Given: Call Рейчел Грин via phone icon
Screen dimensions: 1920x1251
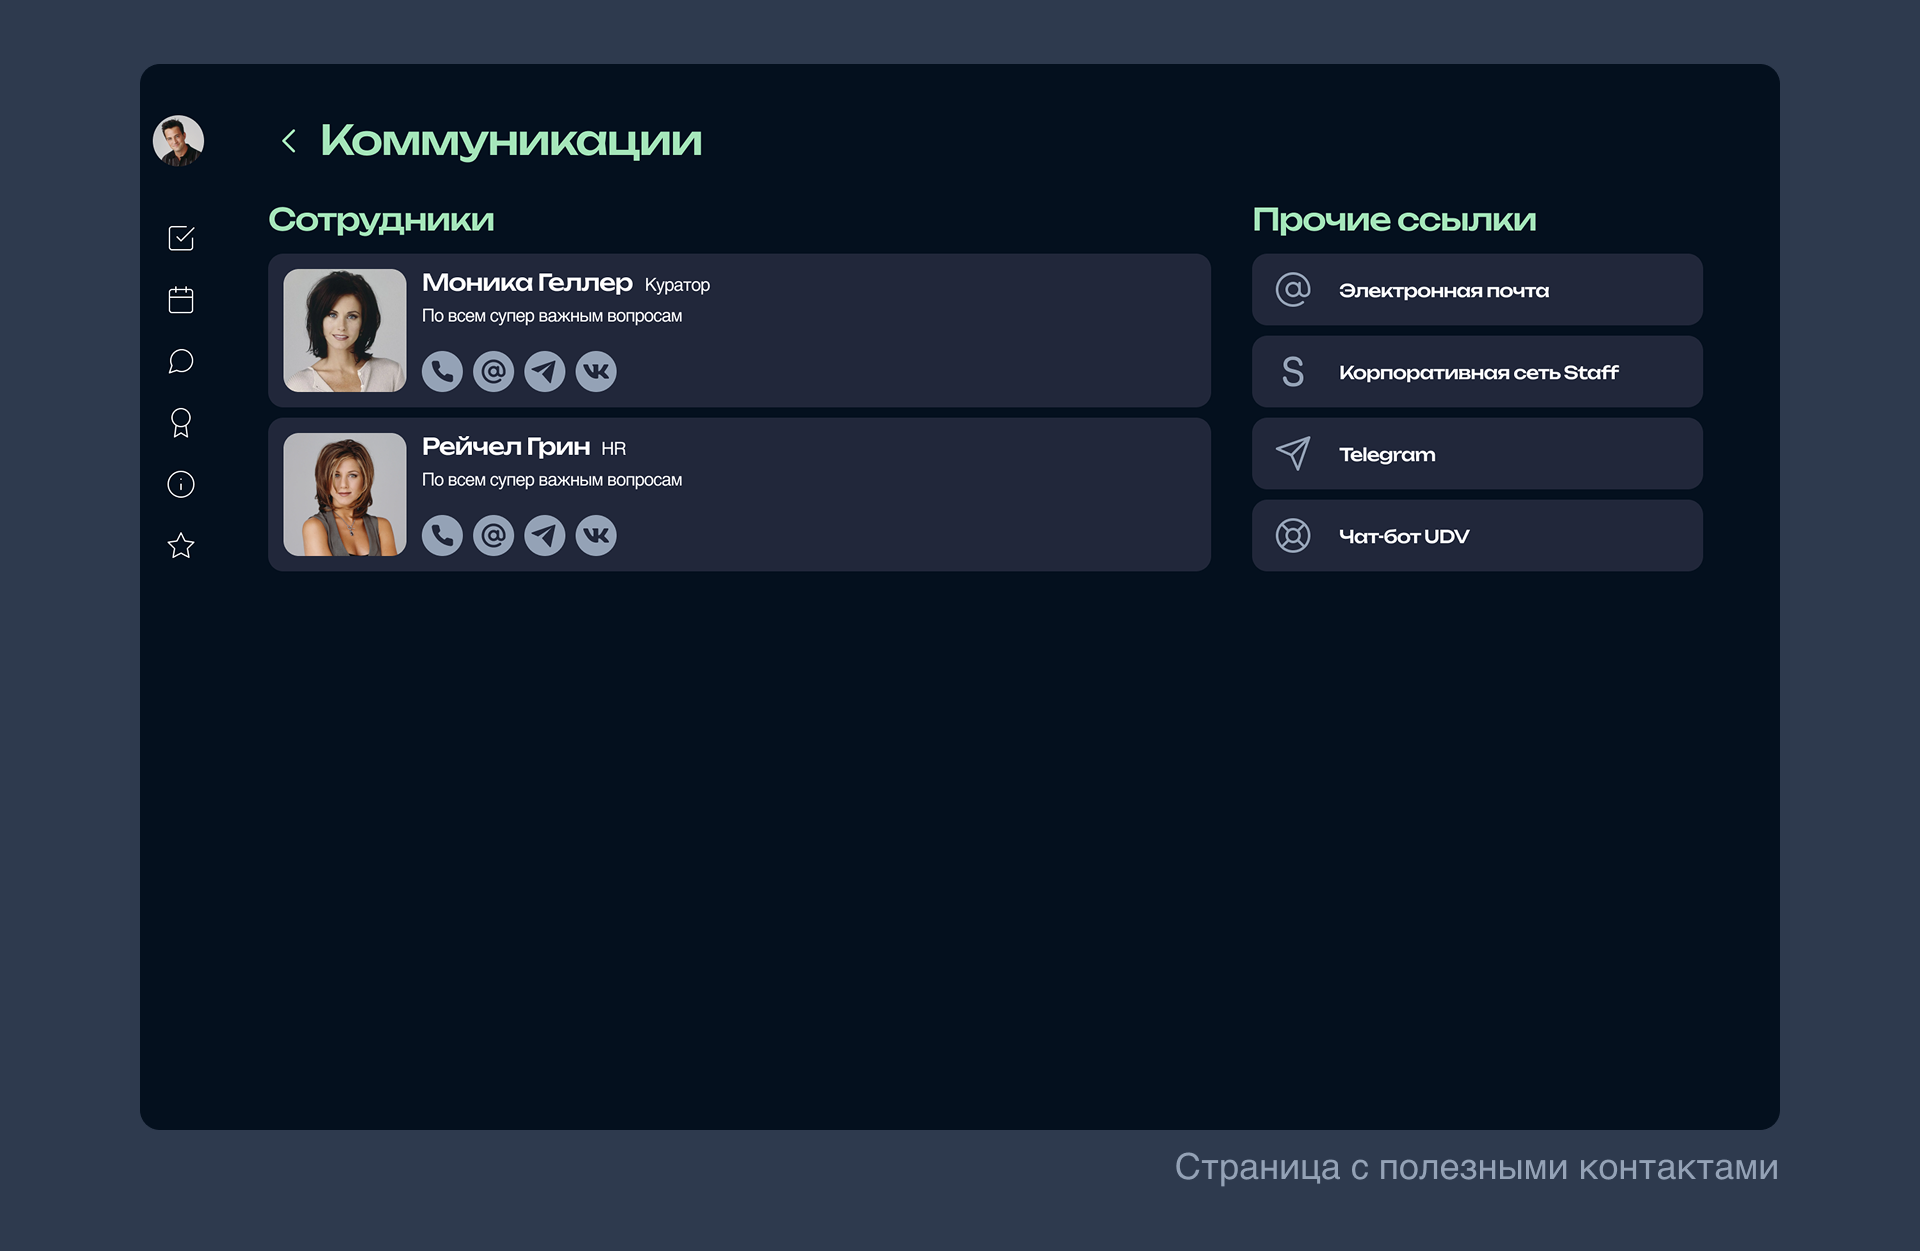Looking at the screenshot, I should [x=442, y=535].
